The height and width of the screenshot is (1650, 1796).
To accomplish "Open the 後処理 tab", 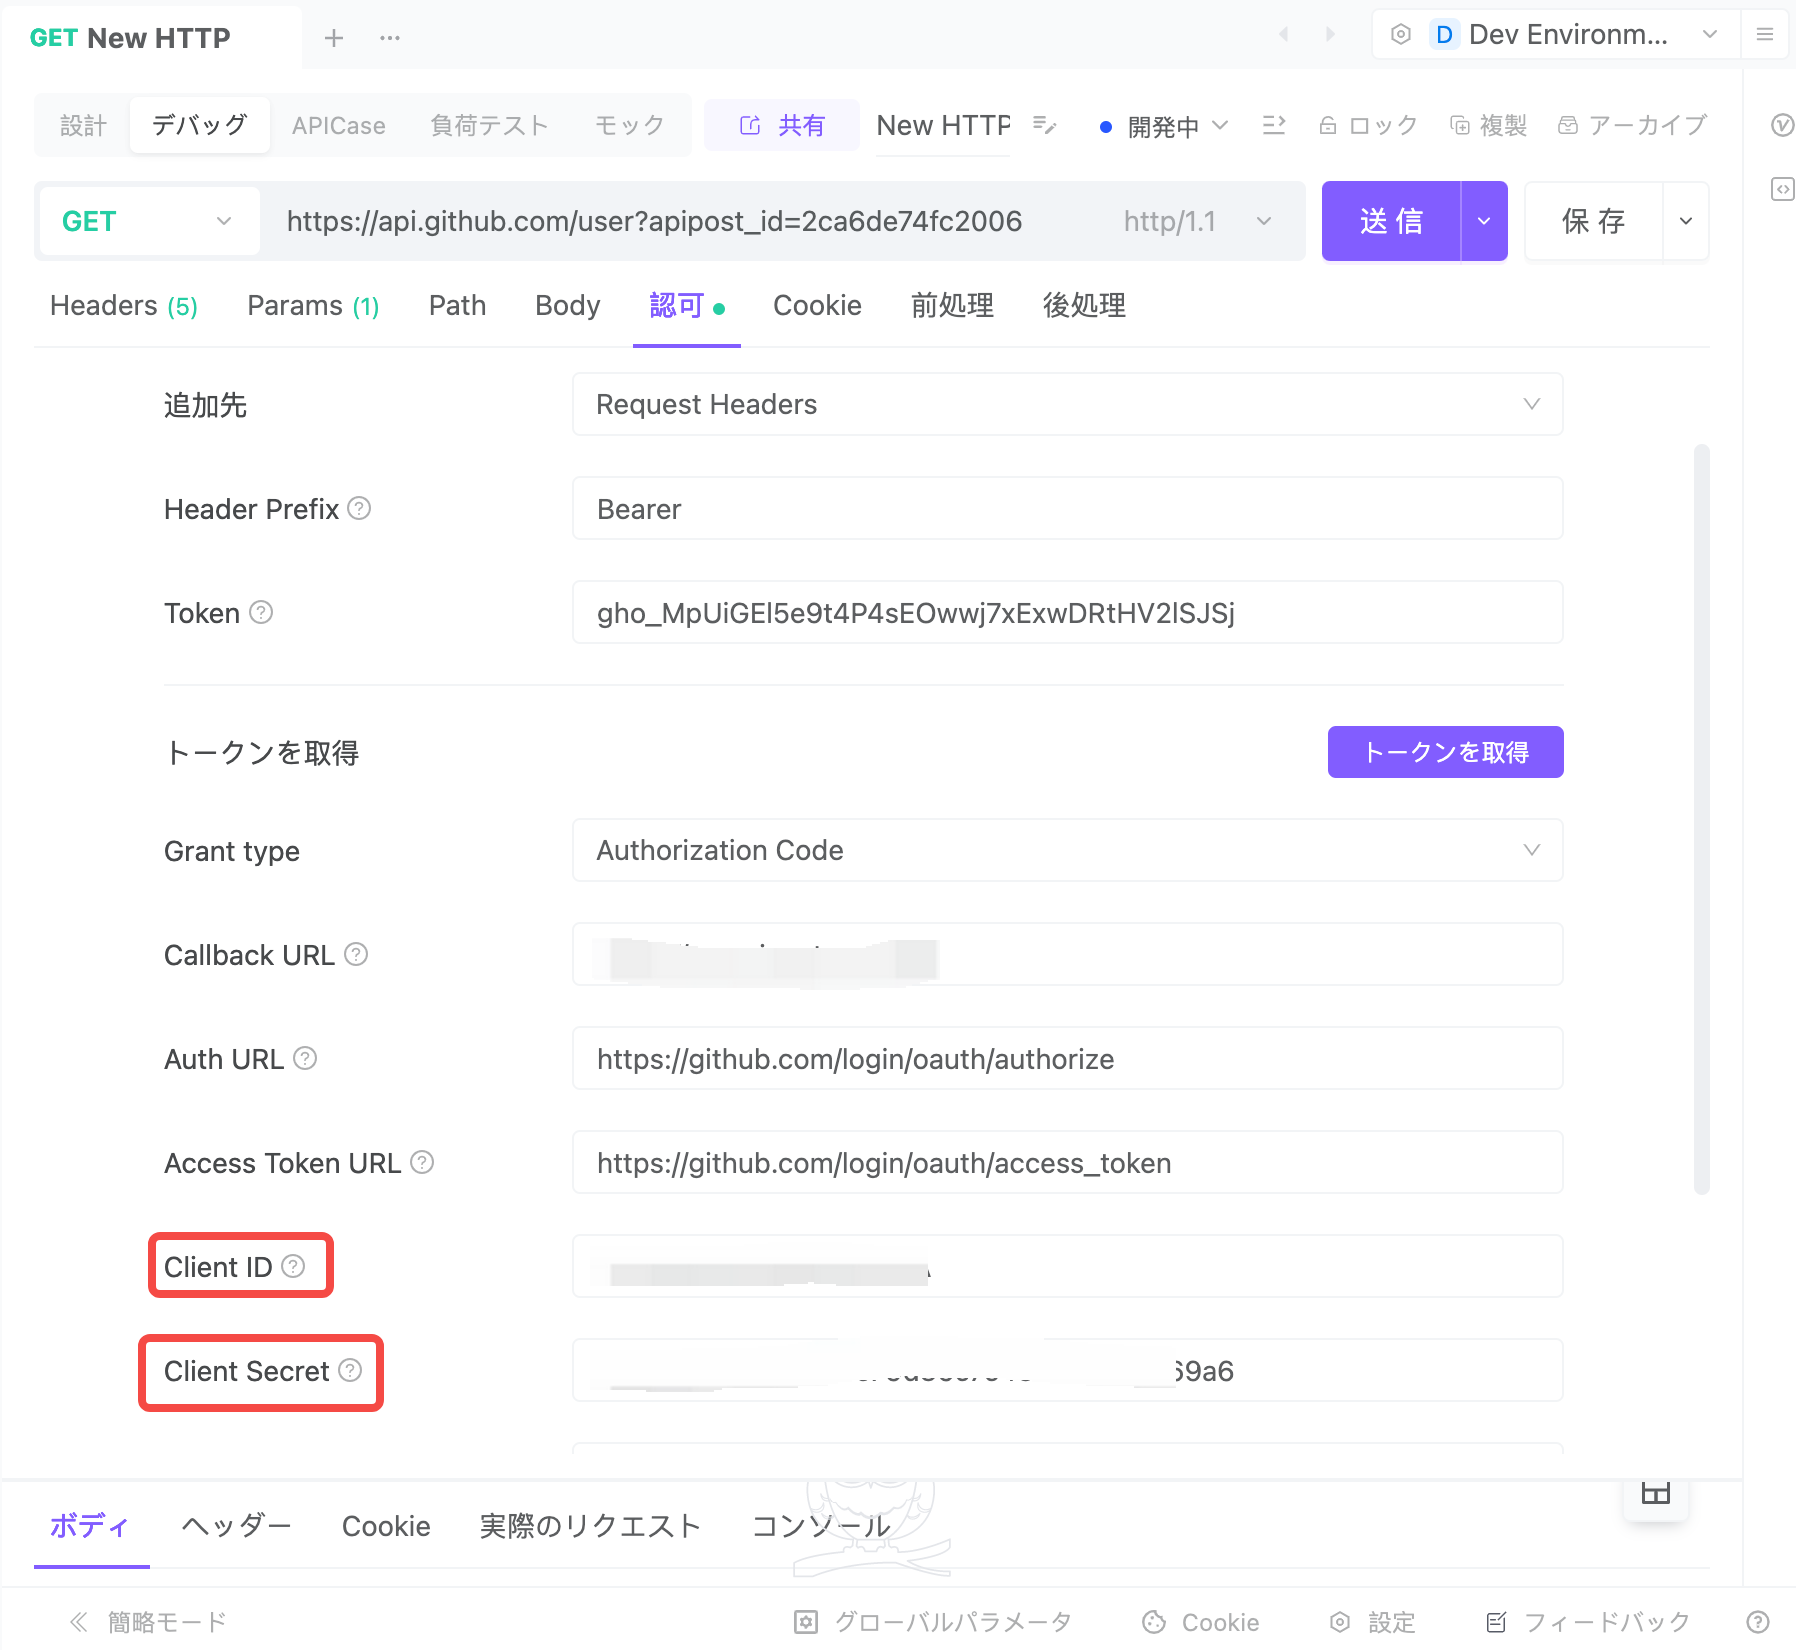I will [1084, 305].
